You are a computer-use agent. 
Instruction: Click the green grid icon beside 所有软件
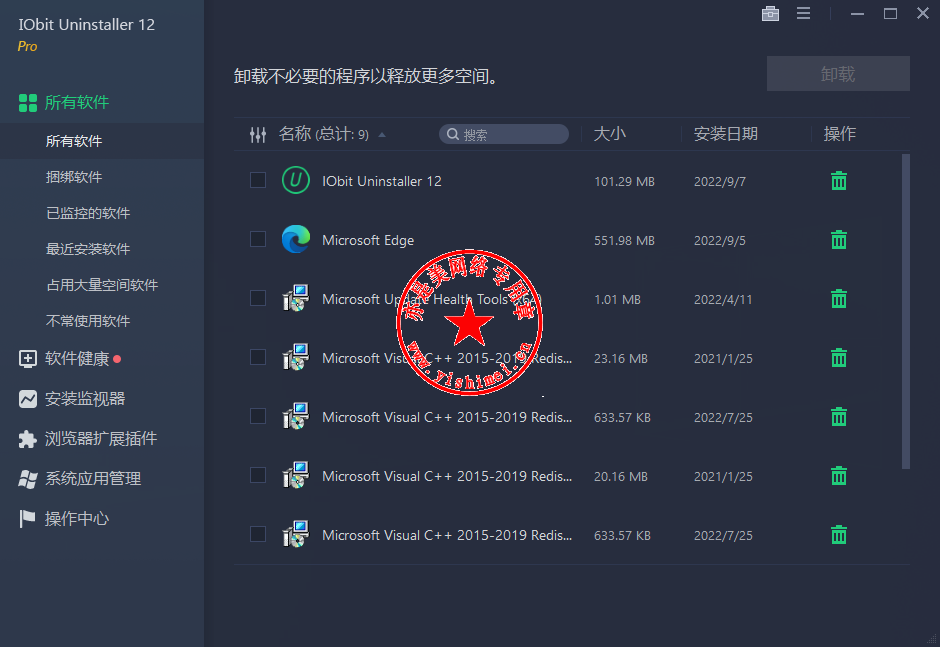[x=28, y=103]
